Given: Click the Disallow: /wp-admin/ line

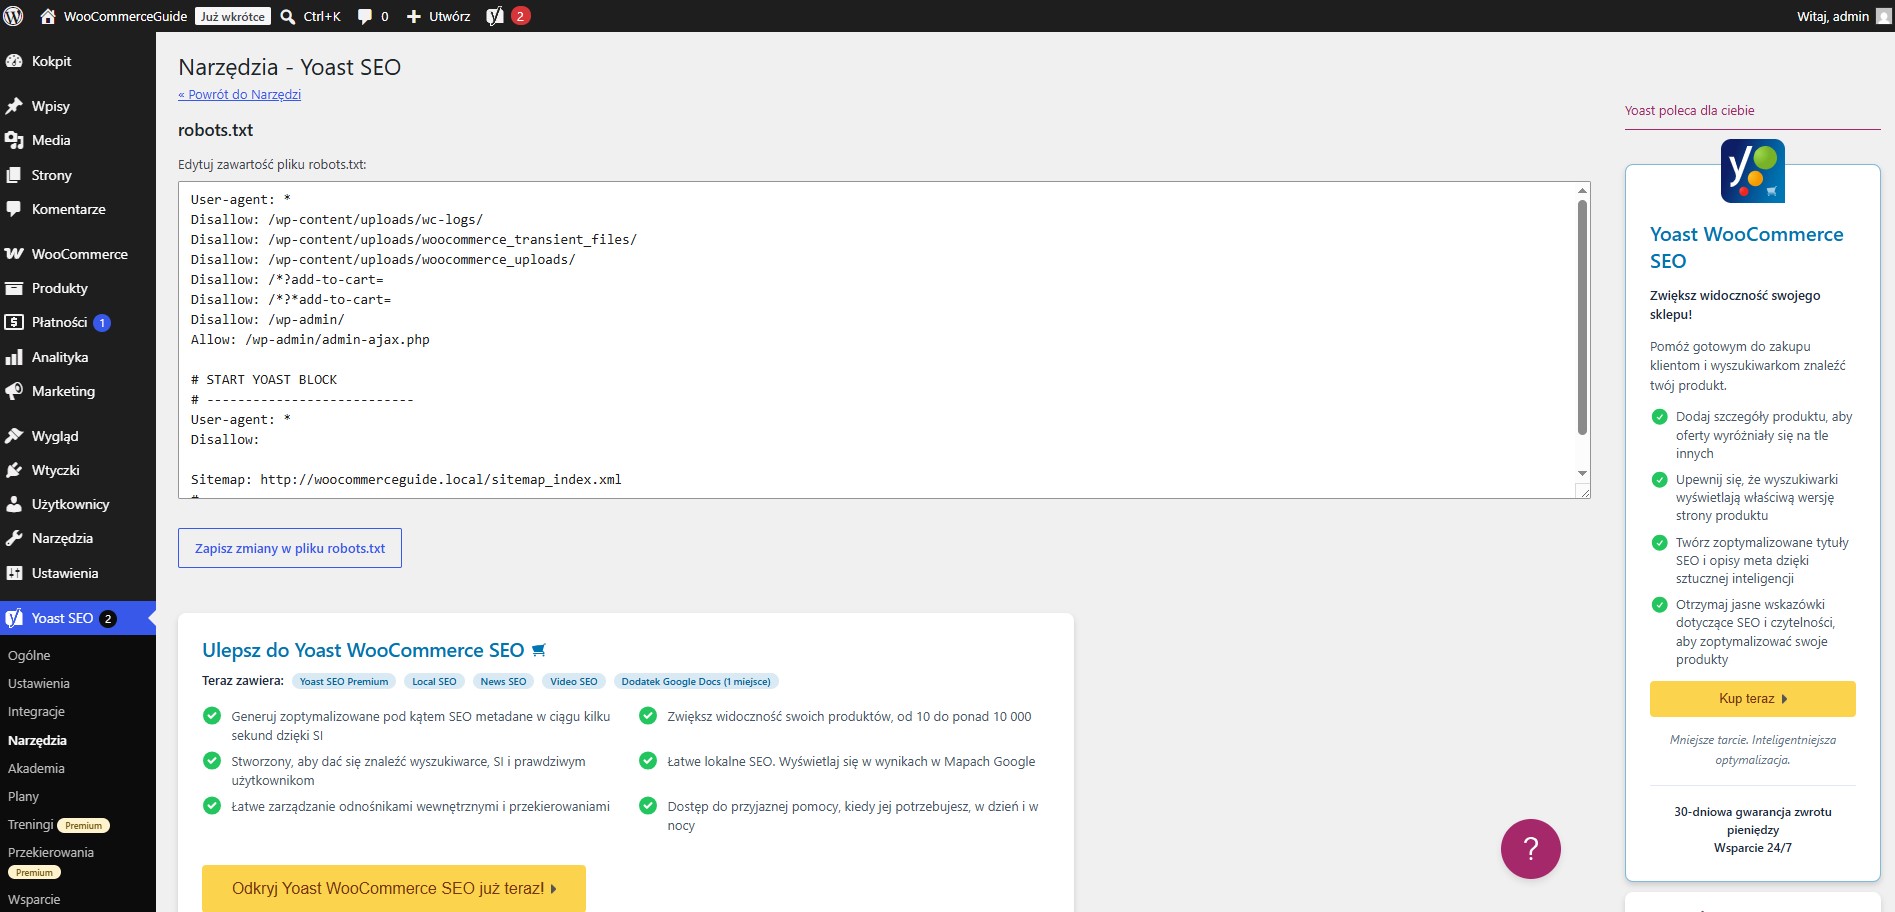Looking at the screenshot, I should click(267, 319).
